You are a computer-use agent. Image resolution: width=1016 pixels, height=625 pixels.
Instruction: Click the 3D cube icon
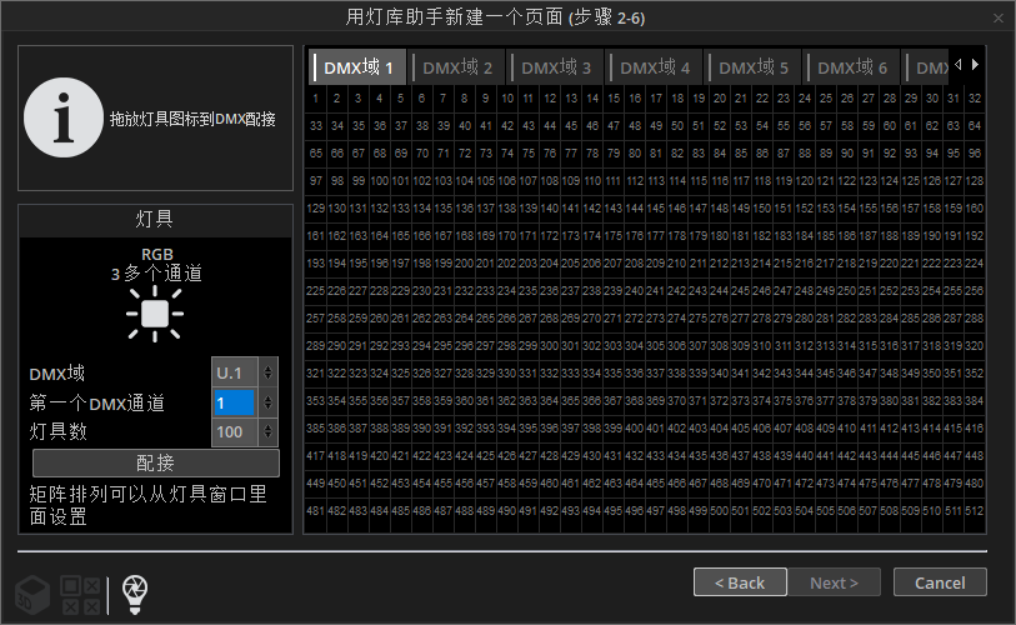35,594
